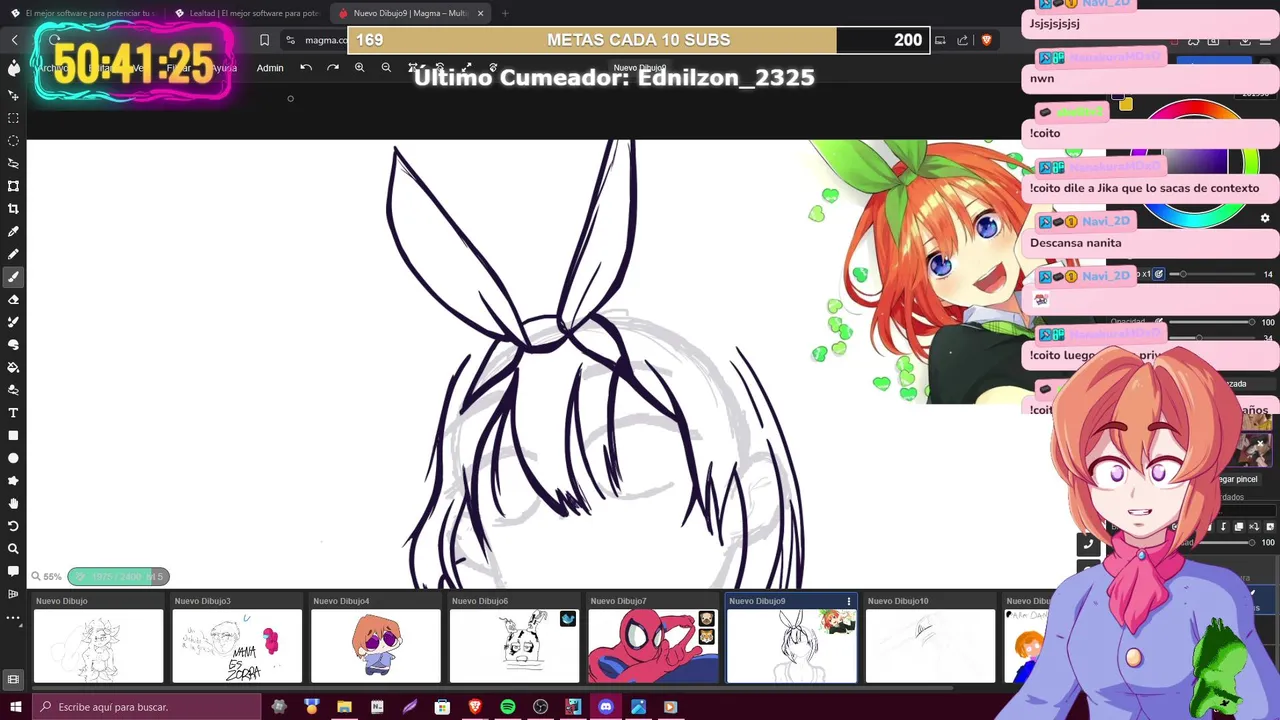Select the ellipse shape tool
This screenshot has width=1280, height=720.
tap(13, 458)
